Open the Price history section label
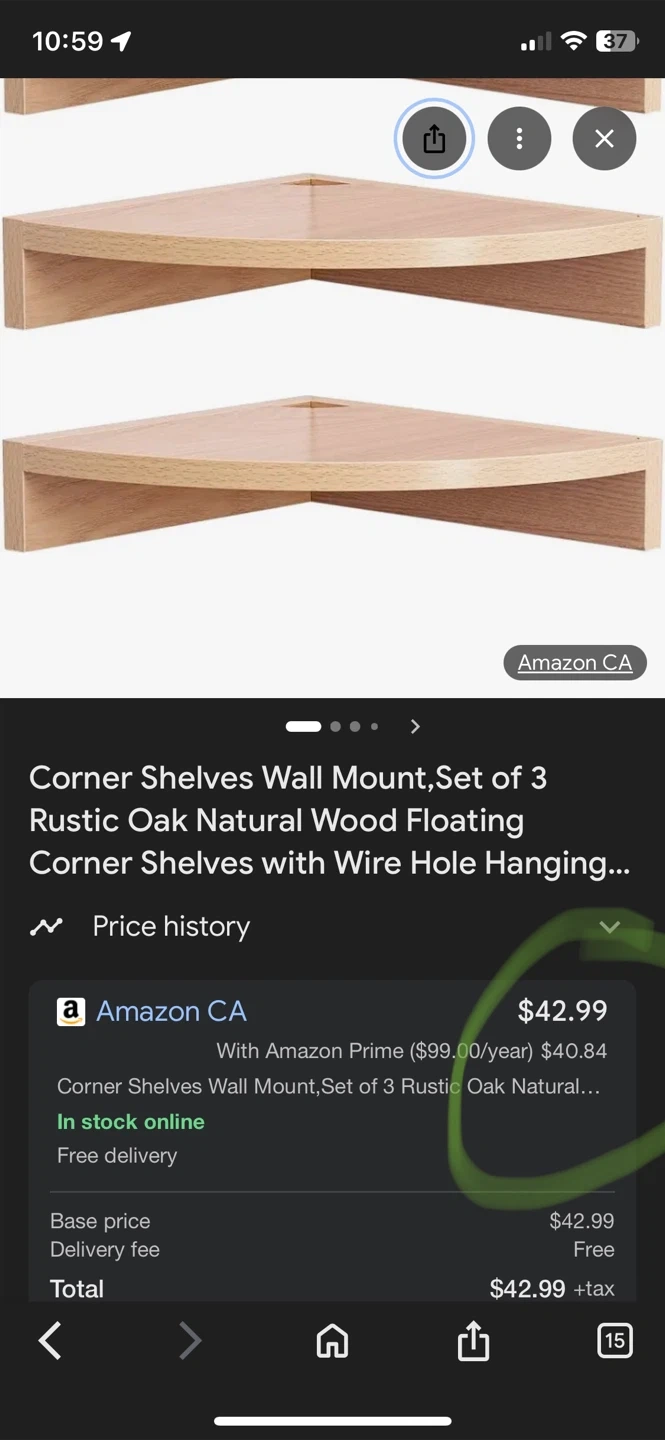 coord(171,927)
